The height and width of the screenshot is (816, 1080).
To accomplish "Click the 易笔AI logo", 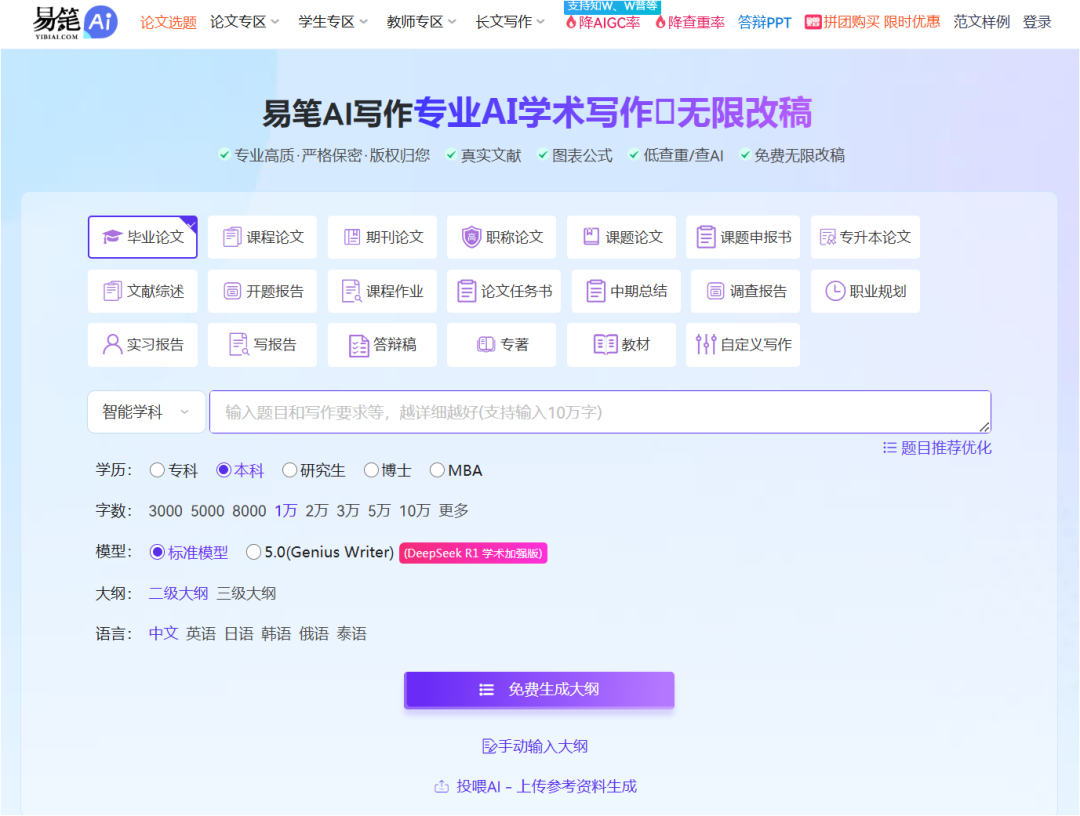I will [75, 22].
